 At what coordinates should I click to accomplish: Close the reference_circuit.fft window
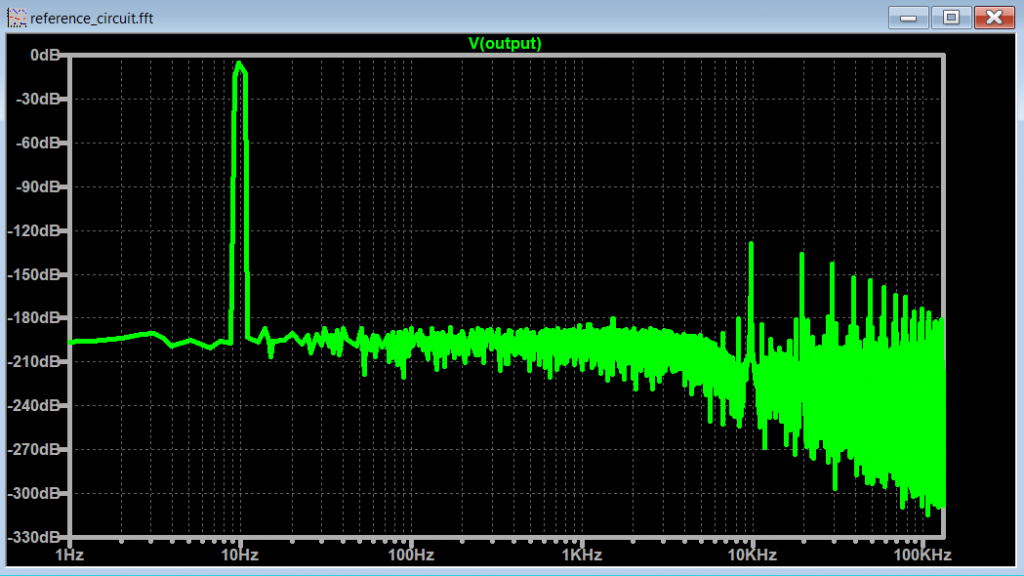coord(993,17)
